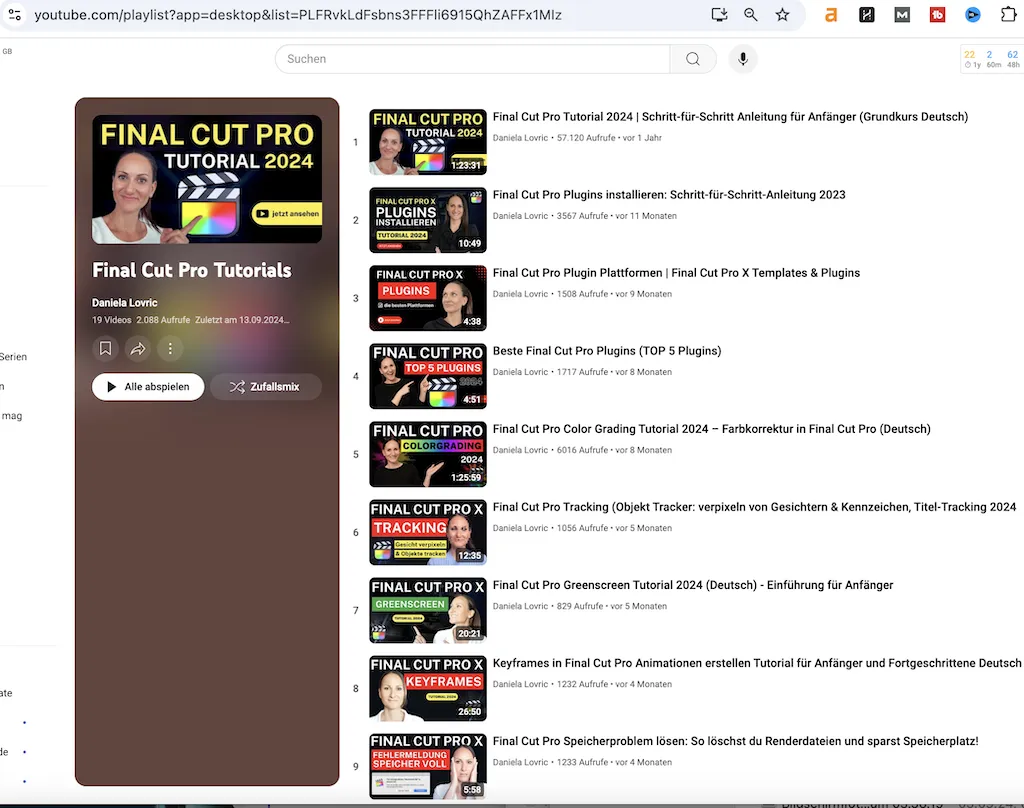Click the stats widget showing 22 2 62
Screen dimensions: 1024x808
tap(991, 59)
